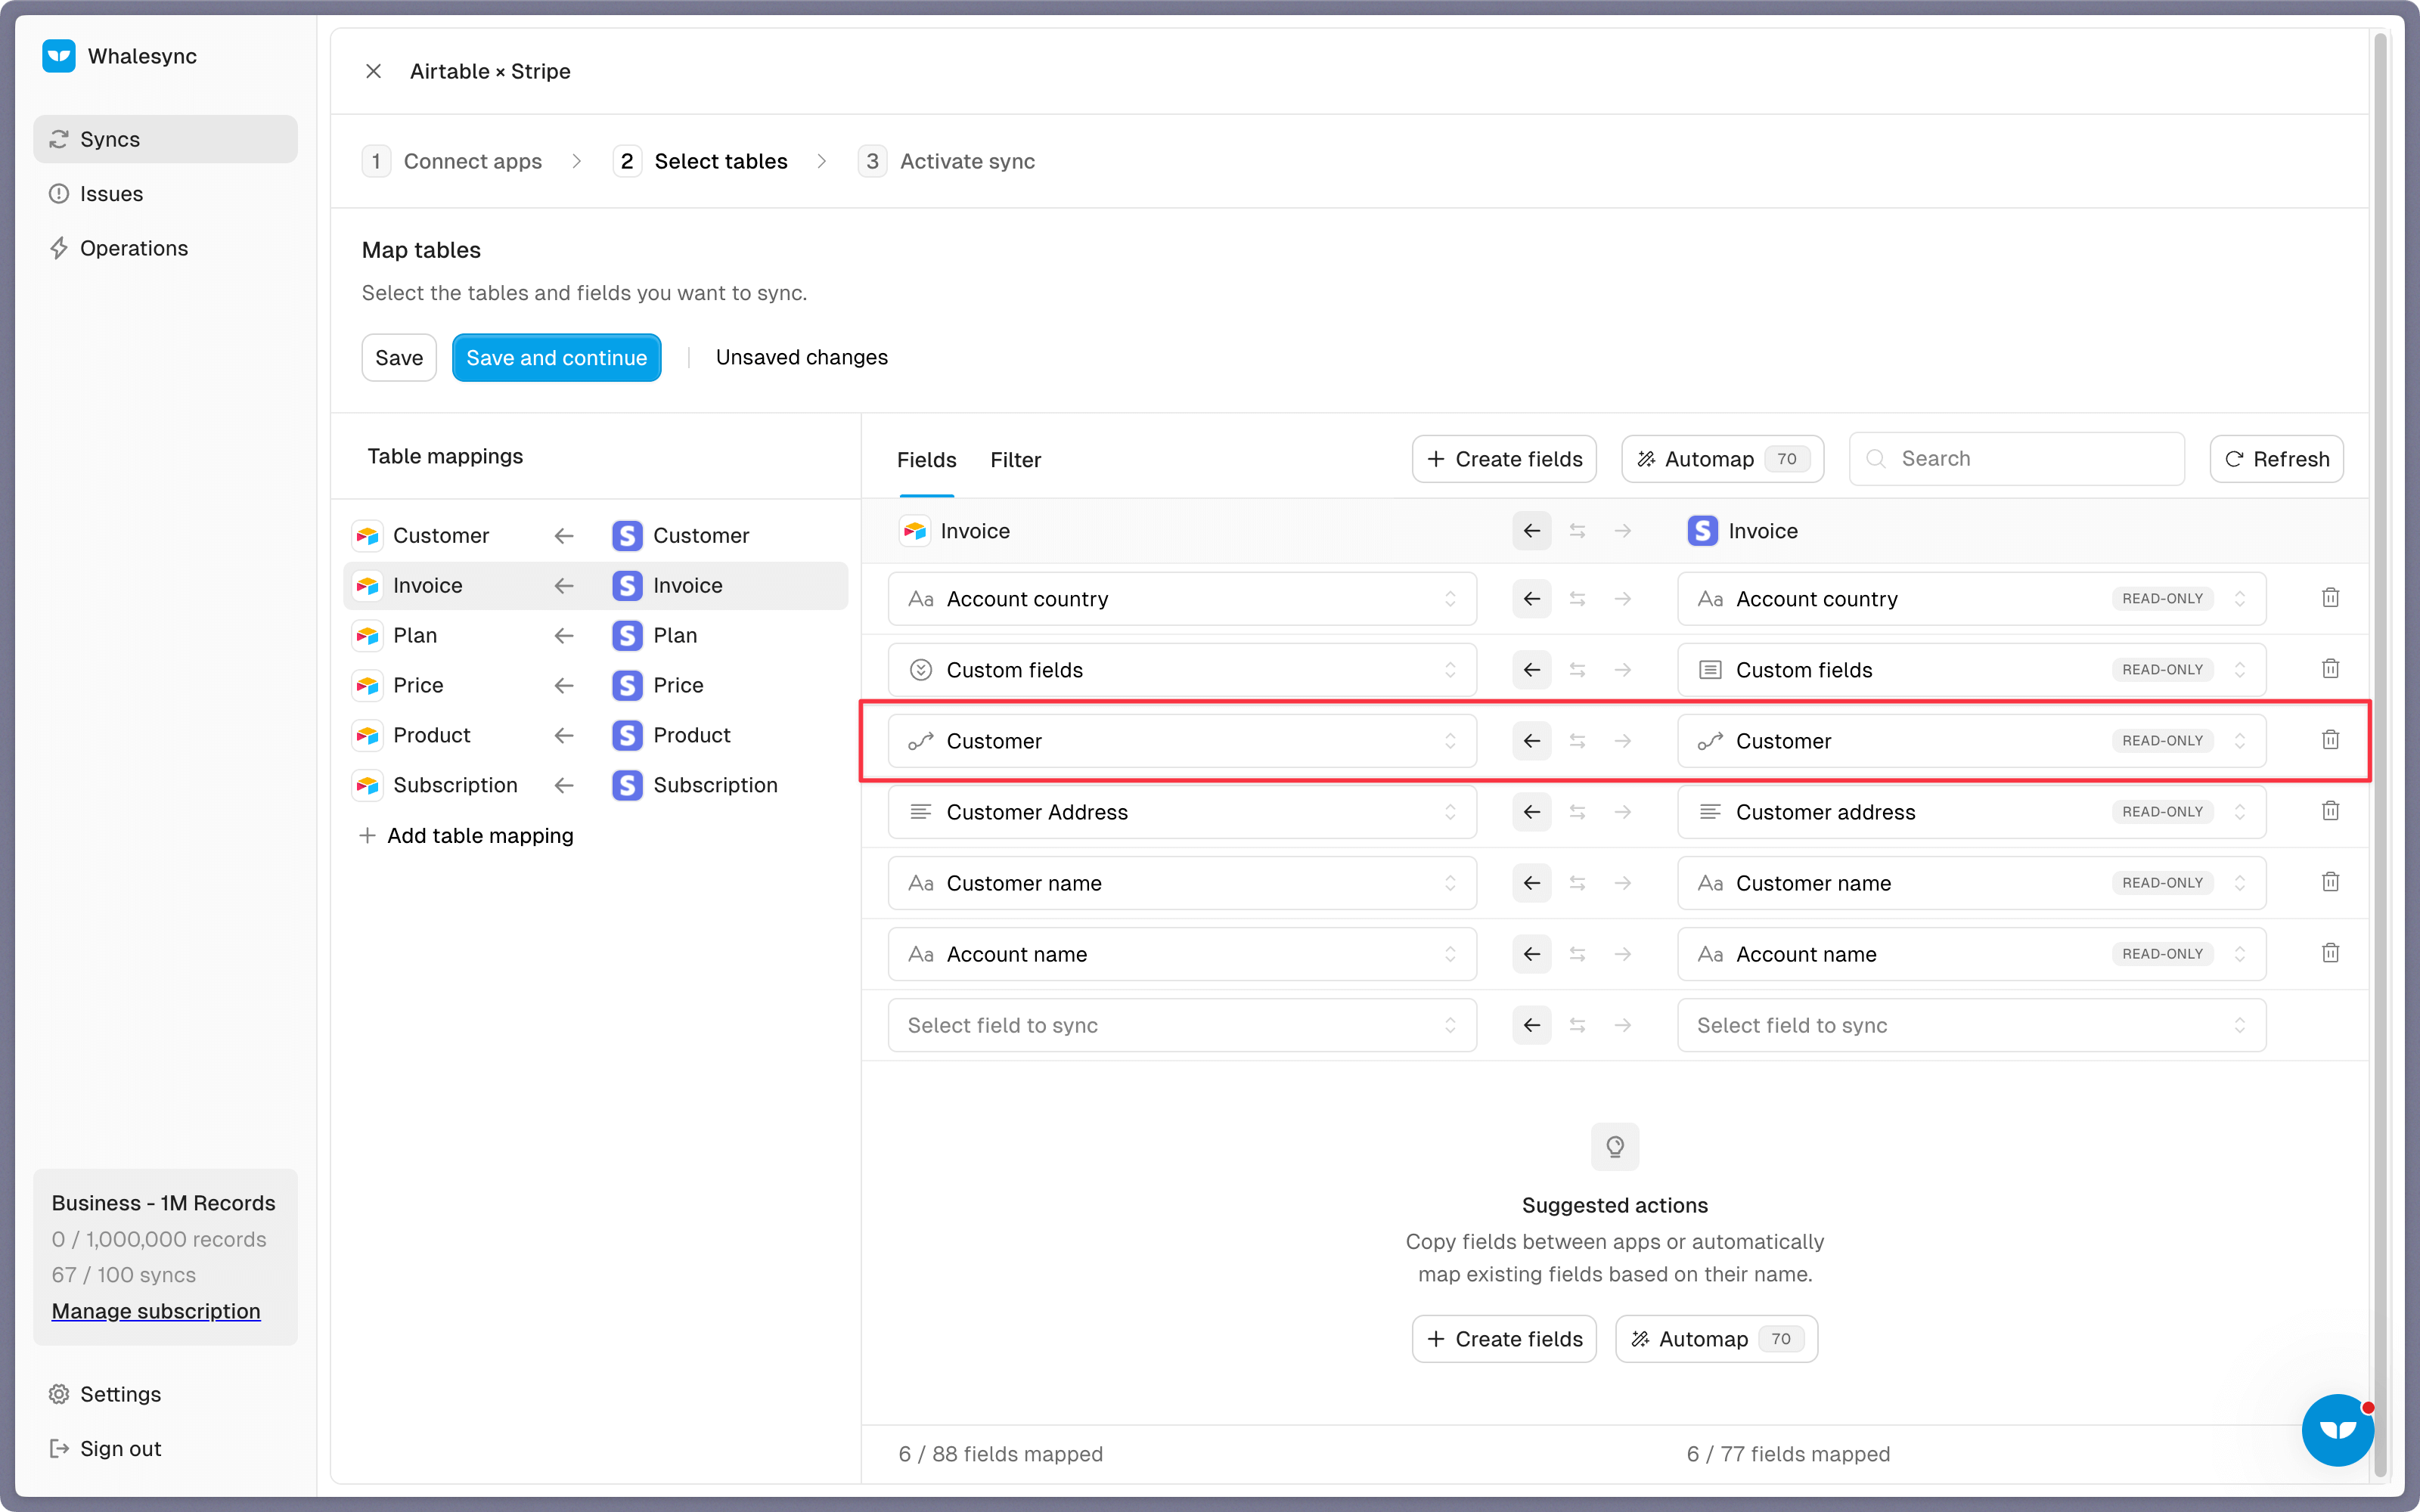Screen dimensions: 2420x1512
Task: Click Automap under Suggested actions
Action: pos(1716,1339)
